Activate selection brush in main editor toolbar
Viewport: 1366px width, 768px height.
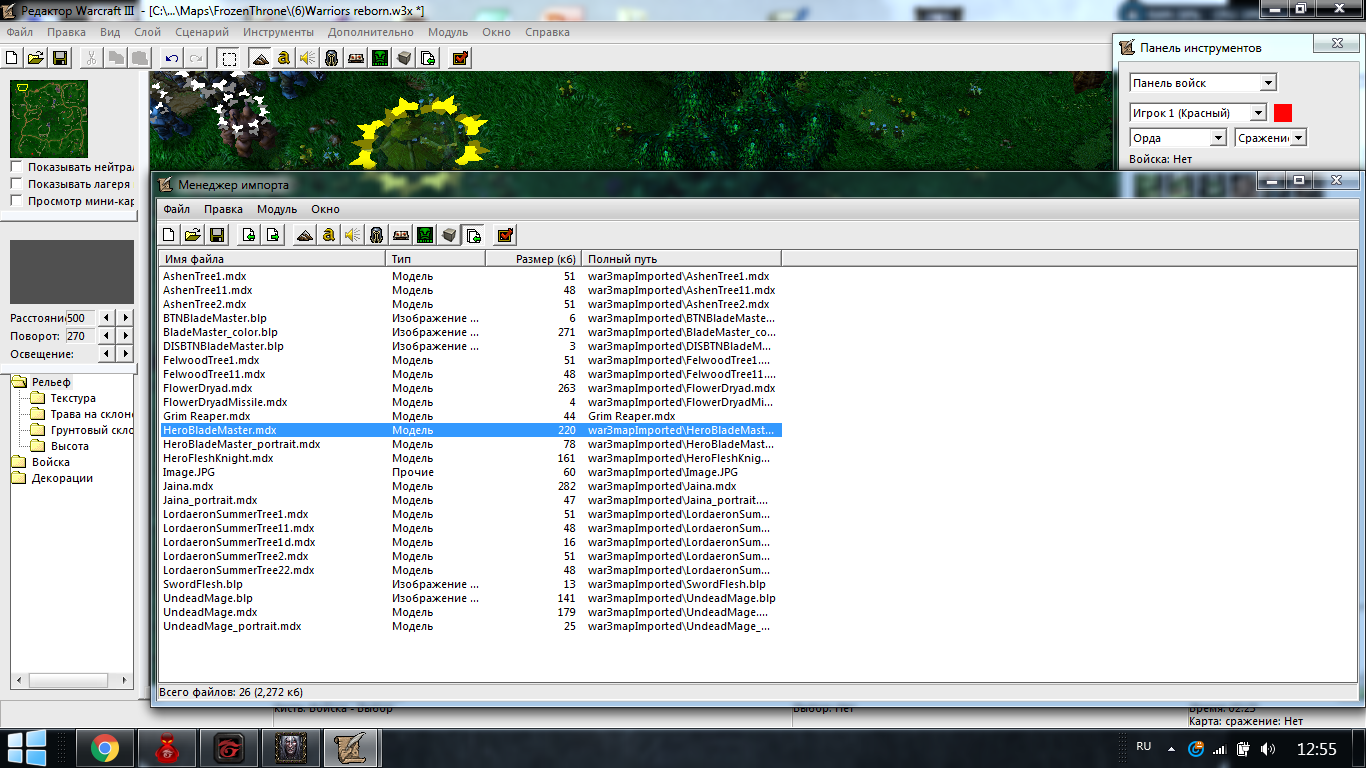tap(229, 58)
